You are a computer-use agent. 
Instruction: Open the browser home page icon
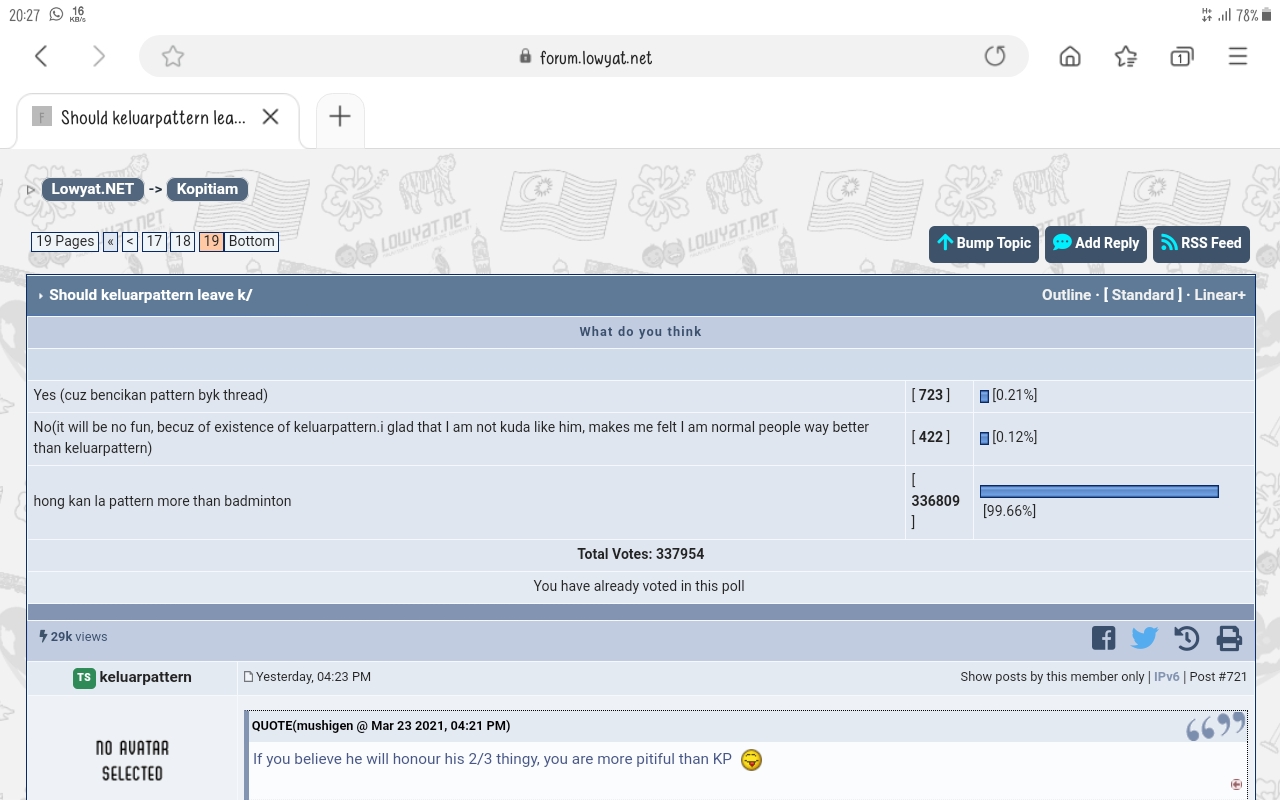click(x=1070, y=56)
